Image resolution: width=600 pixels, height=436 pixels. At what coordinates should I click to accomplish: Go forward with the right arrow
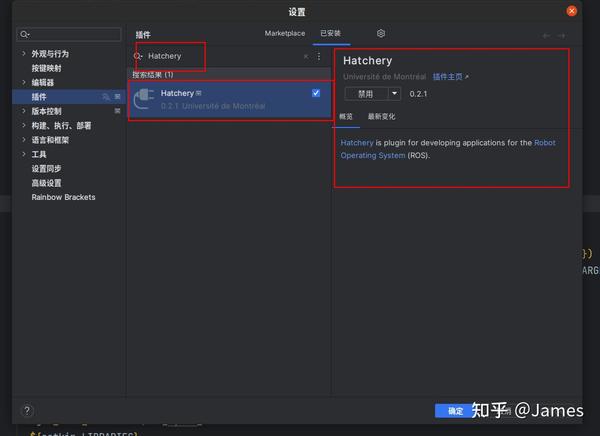[x=561, y=36]
